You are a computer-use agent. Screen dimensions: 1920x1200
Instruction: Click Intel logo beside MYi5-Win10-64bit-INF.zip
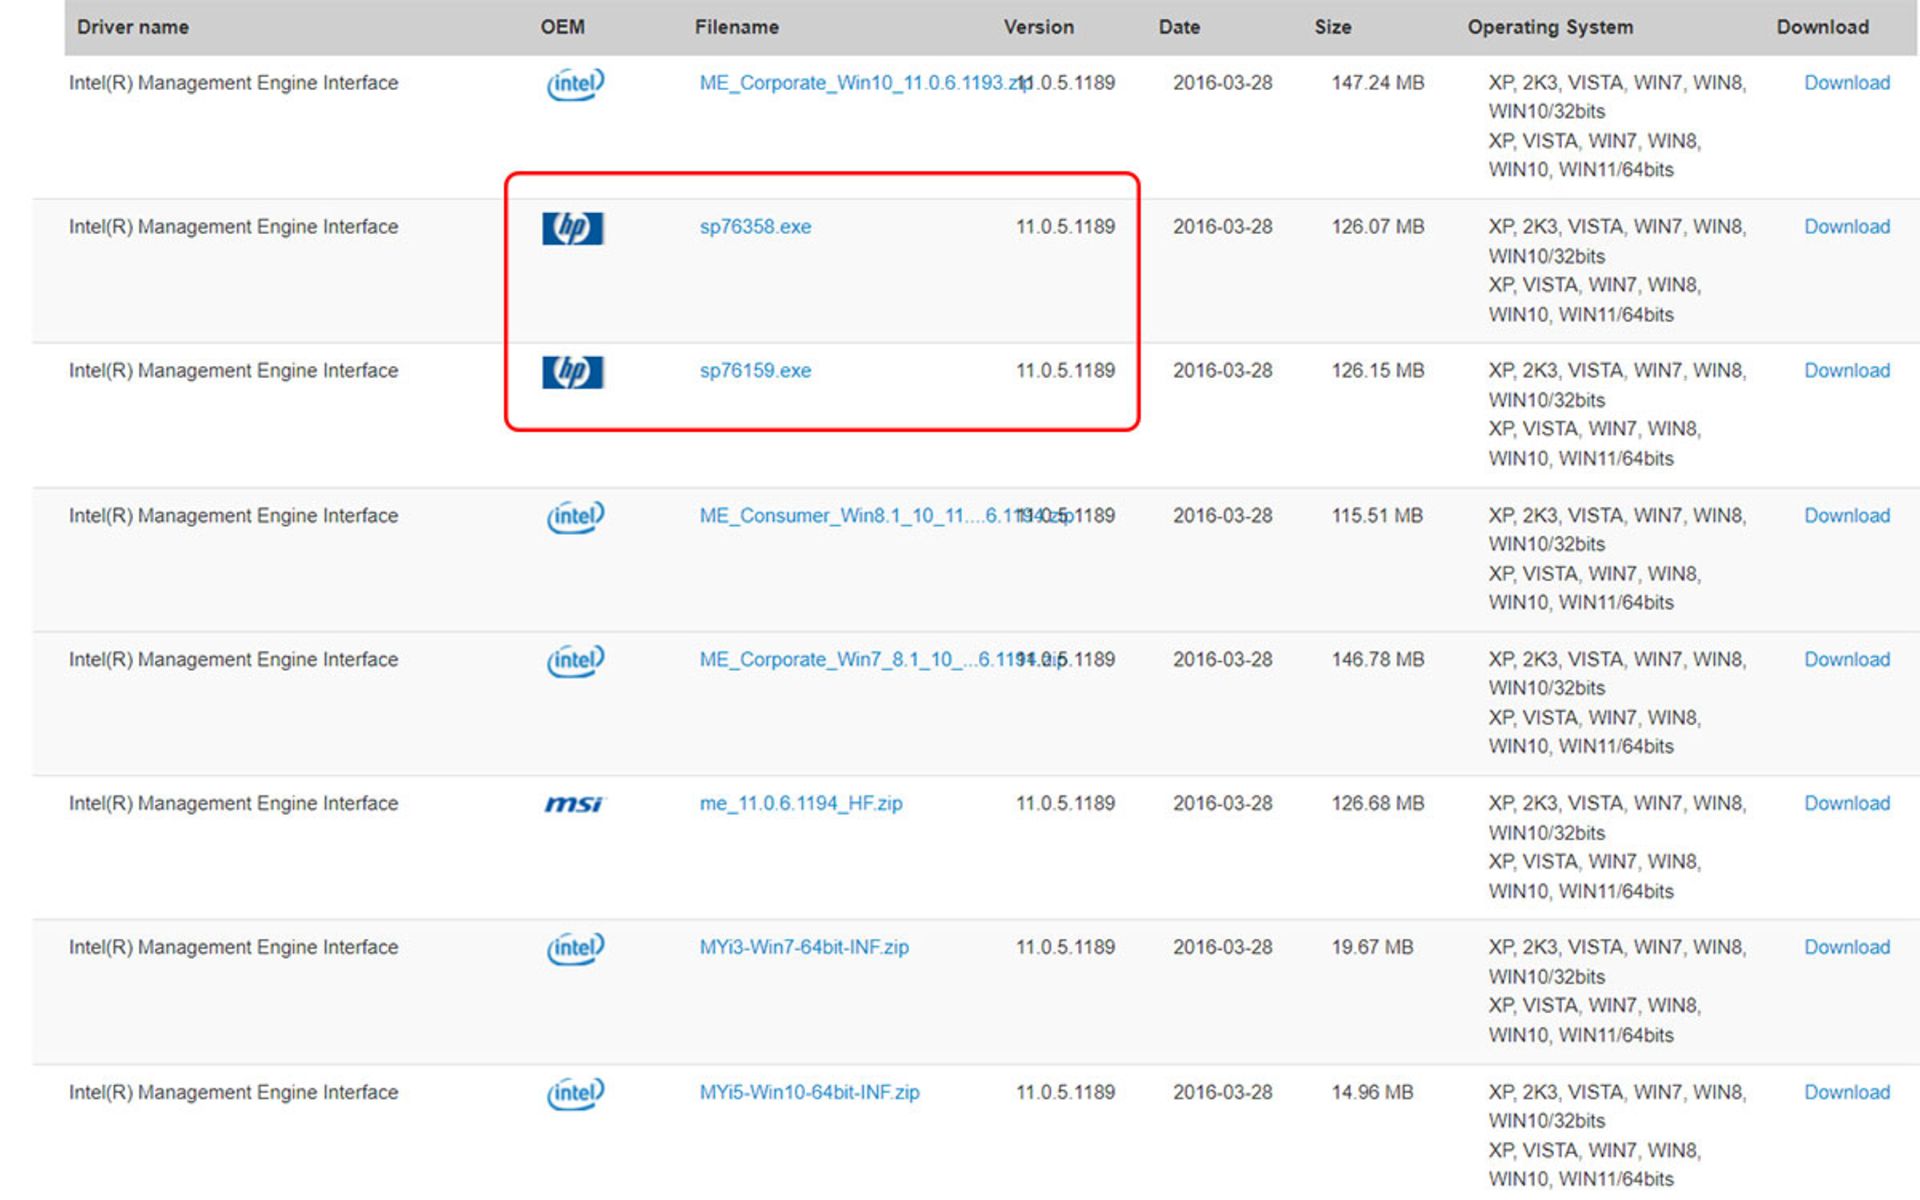click(x=575, y=1092)
